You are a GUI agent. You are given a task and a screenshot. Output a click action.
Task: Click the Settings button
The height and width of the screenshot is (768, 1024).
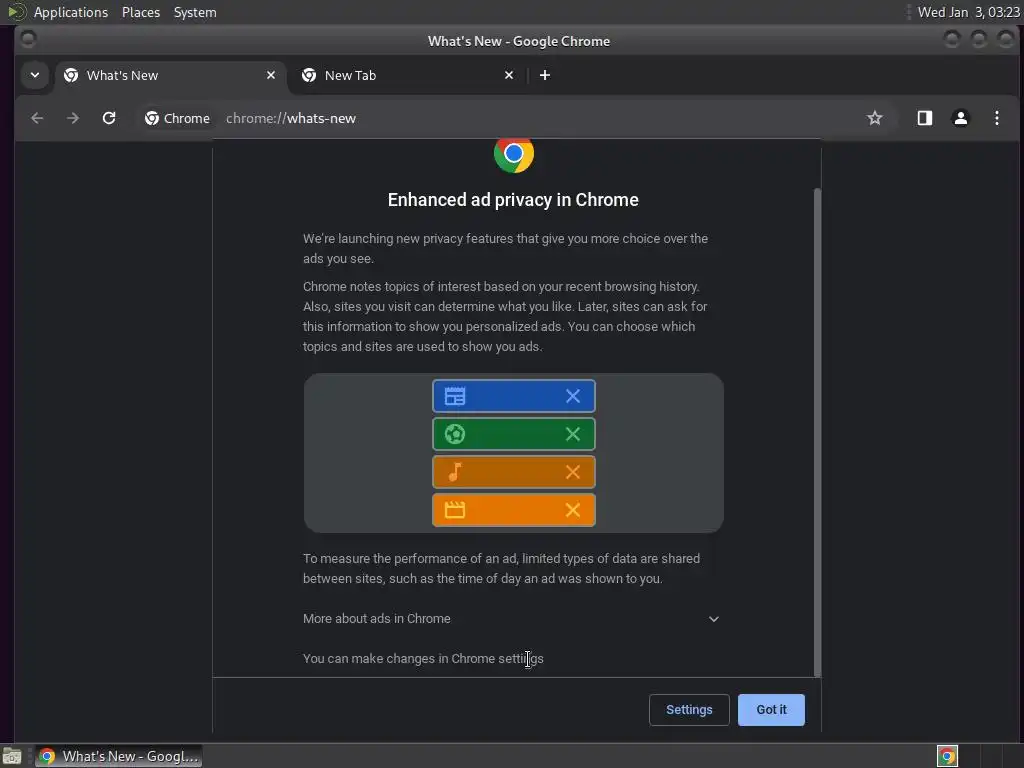pyautogui.click(x=689, y=710)
